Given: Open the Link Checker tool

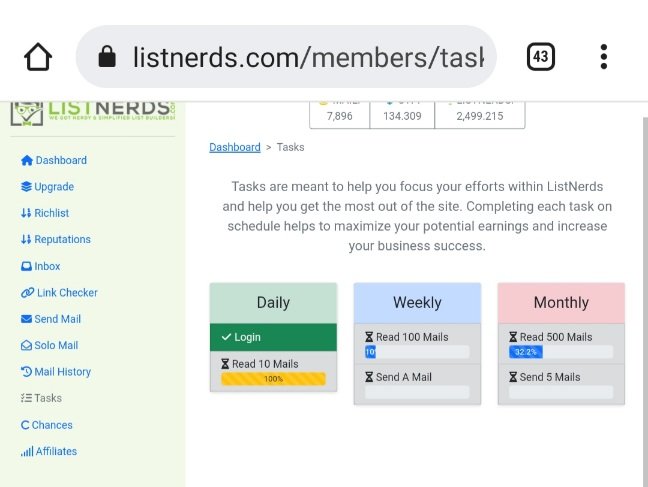Looking at the screenshot, I should pos(59,293).
